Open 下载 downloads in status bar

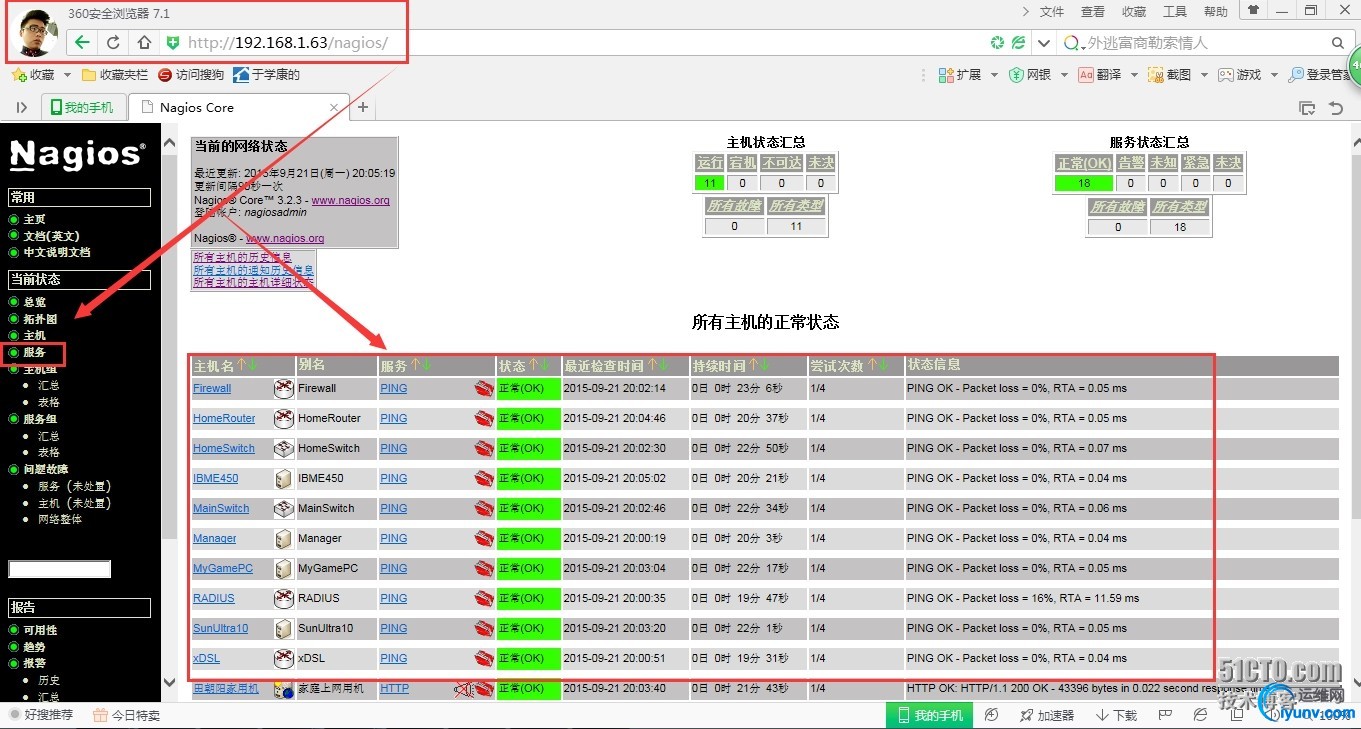1117,715
